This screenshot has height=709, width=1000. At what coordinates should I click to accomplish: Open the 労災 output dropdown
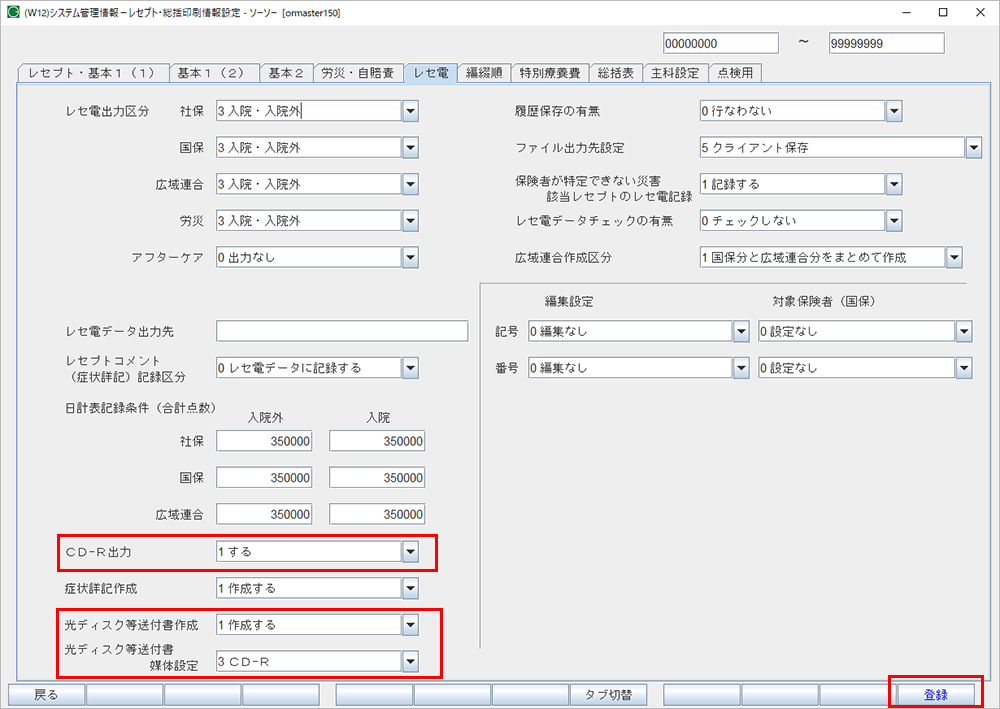409,221
